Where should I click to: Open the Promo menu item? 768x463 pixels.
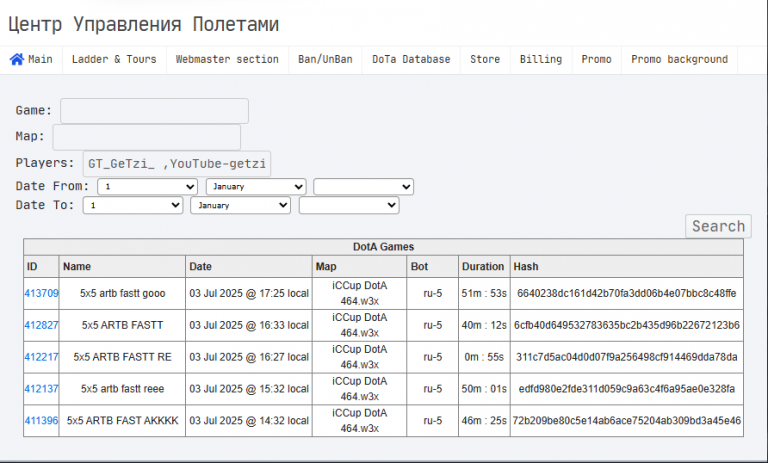tap(596, 59)
